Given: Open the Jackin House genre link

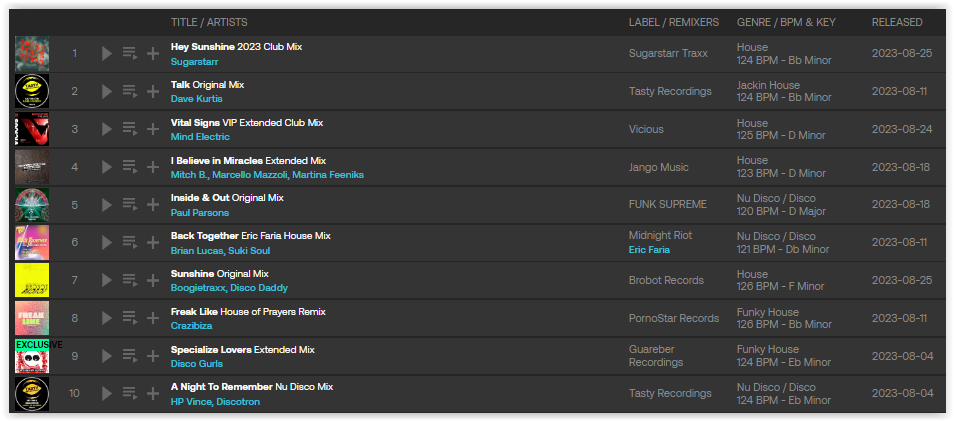Looking at the screenshot, I should click(x=768, y=85).
